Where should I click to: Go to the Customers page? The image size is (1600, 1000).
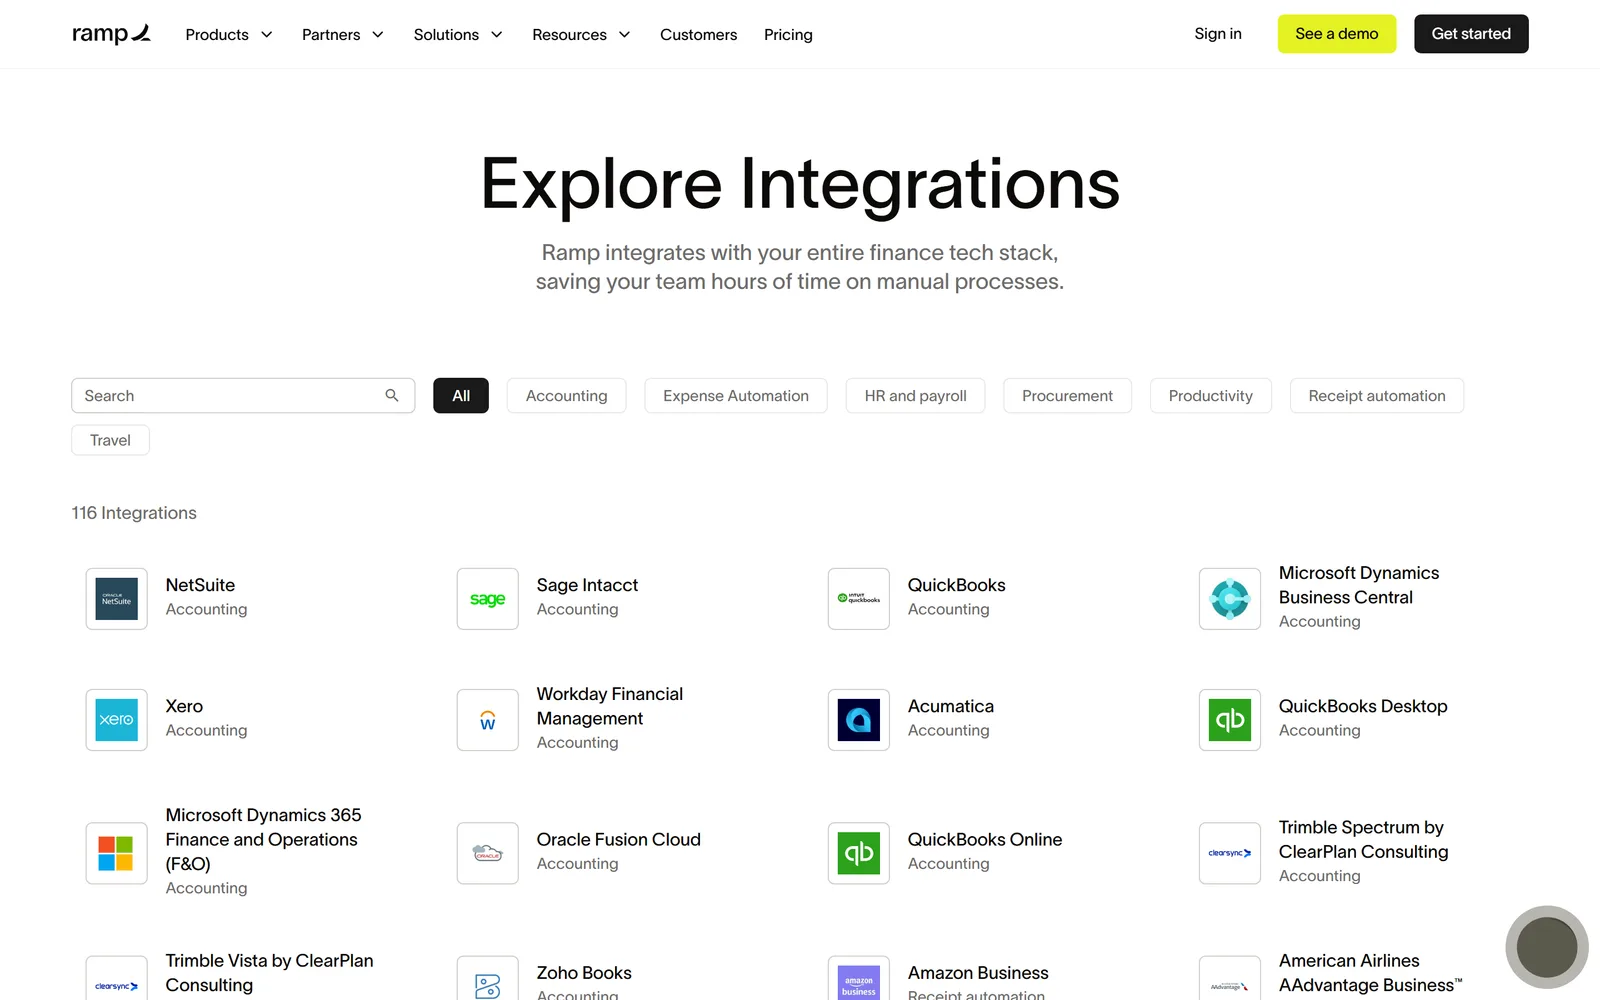coord(698,34)
